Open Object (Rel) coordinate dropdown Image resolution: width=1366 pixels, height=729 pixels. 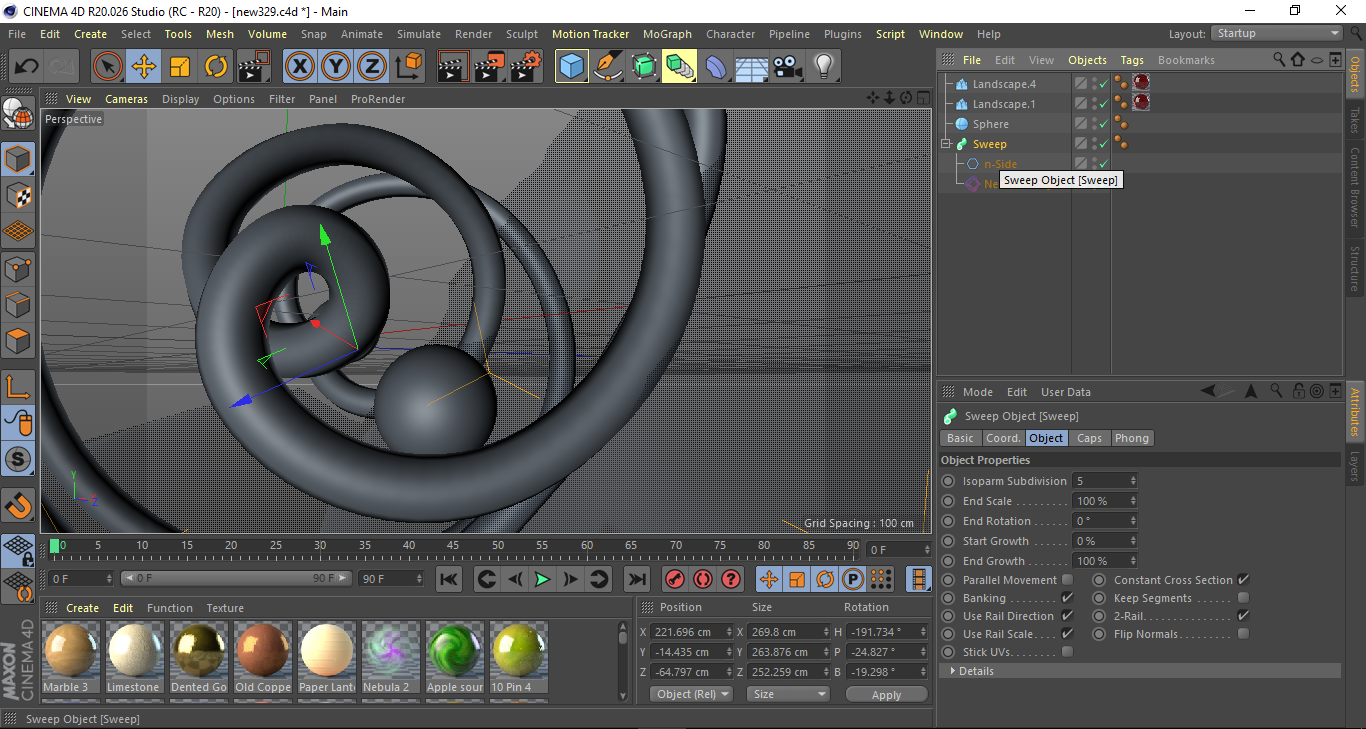691,694
